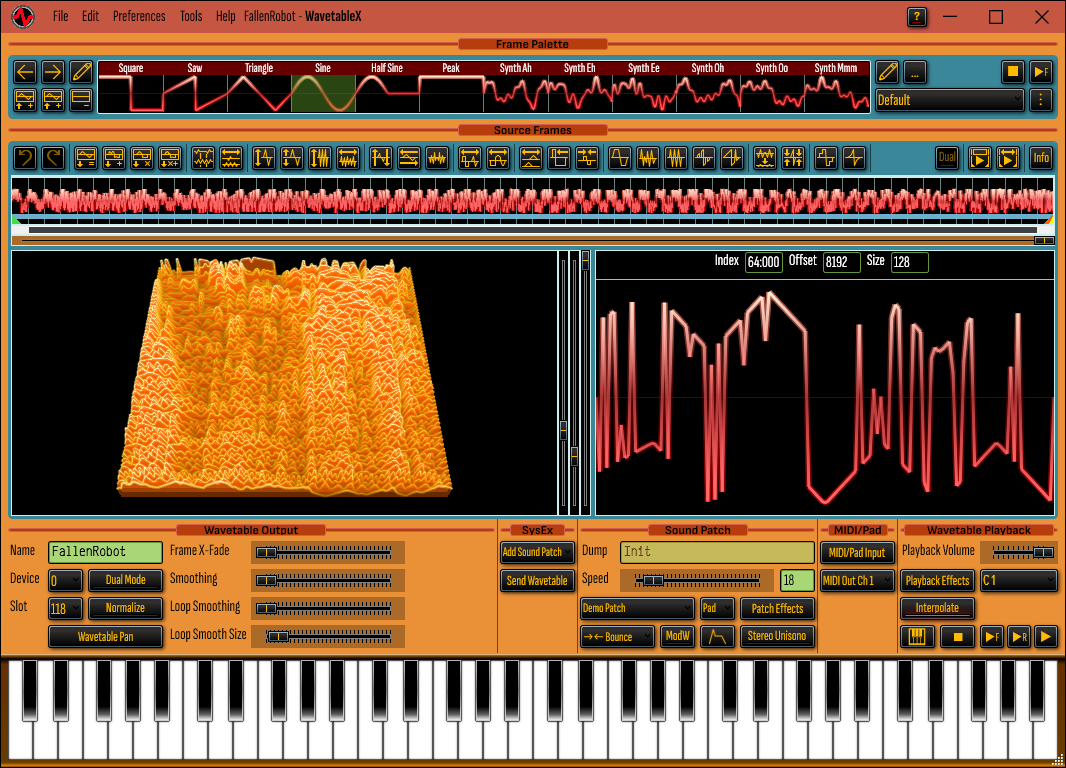Open the Pad dropdown

tap(717, 608)
